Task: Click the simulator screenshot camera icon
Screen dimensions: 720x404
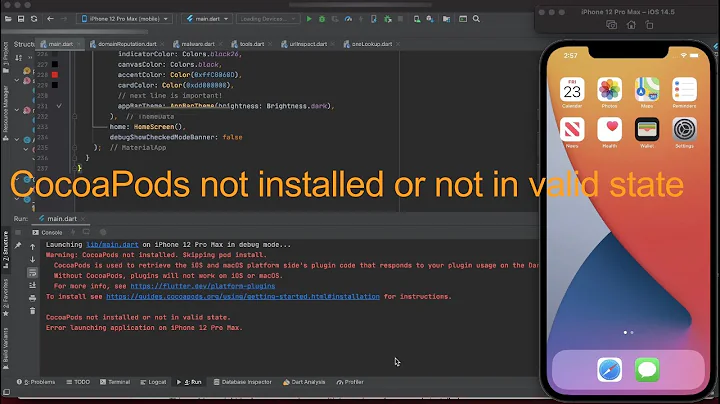Action: click(611, 25)
